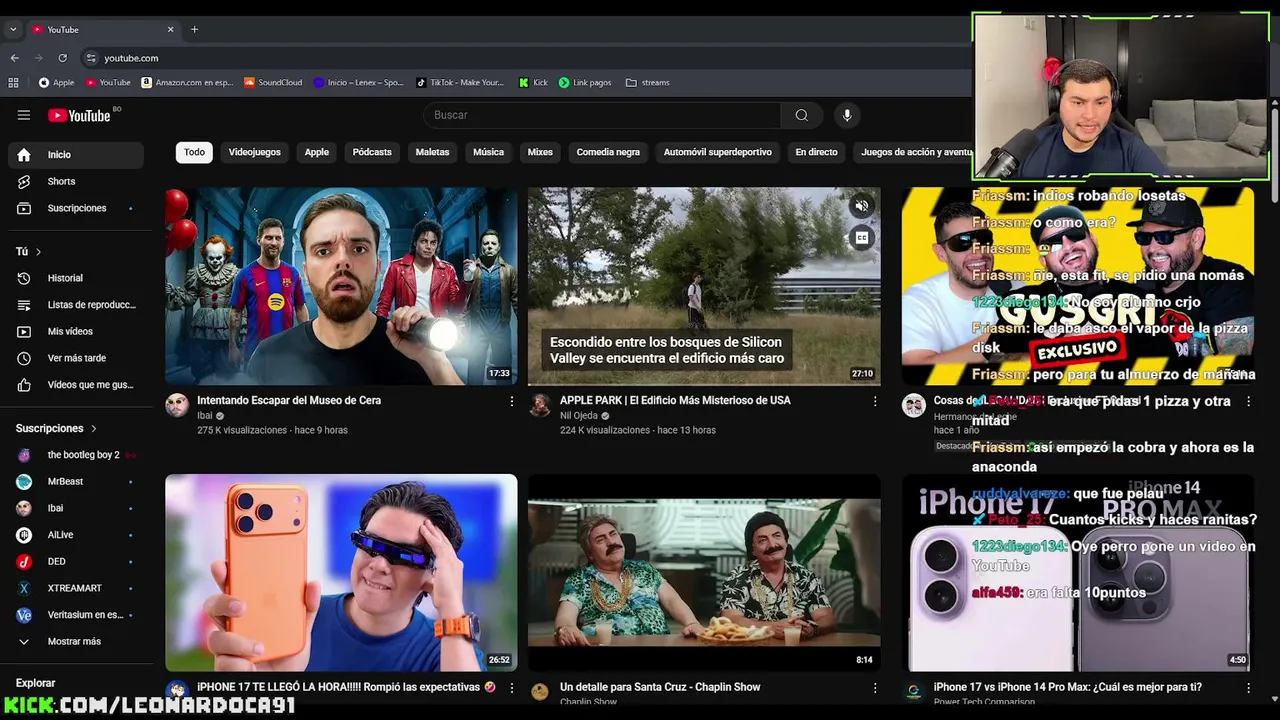Expand Mostrar más subscriptions
Image resolution: width=1280 pixels, height=720 pixels.
(x=76, y=642)
